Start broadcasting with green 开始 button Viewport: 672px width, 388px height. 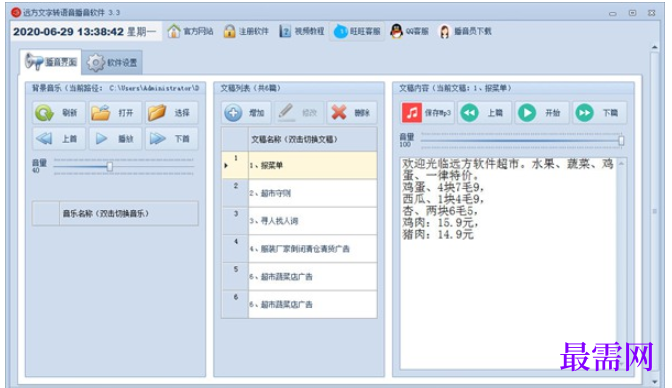(x=542, y=113)
